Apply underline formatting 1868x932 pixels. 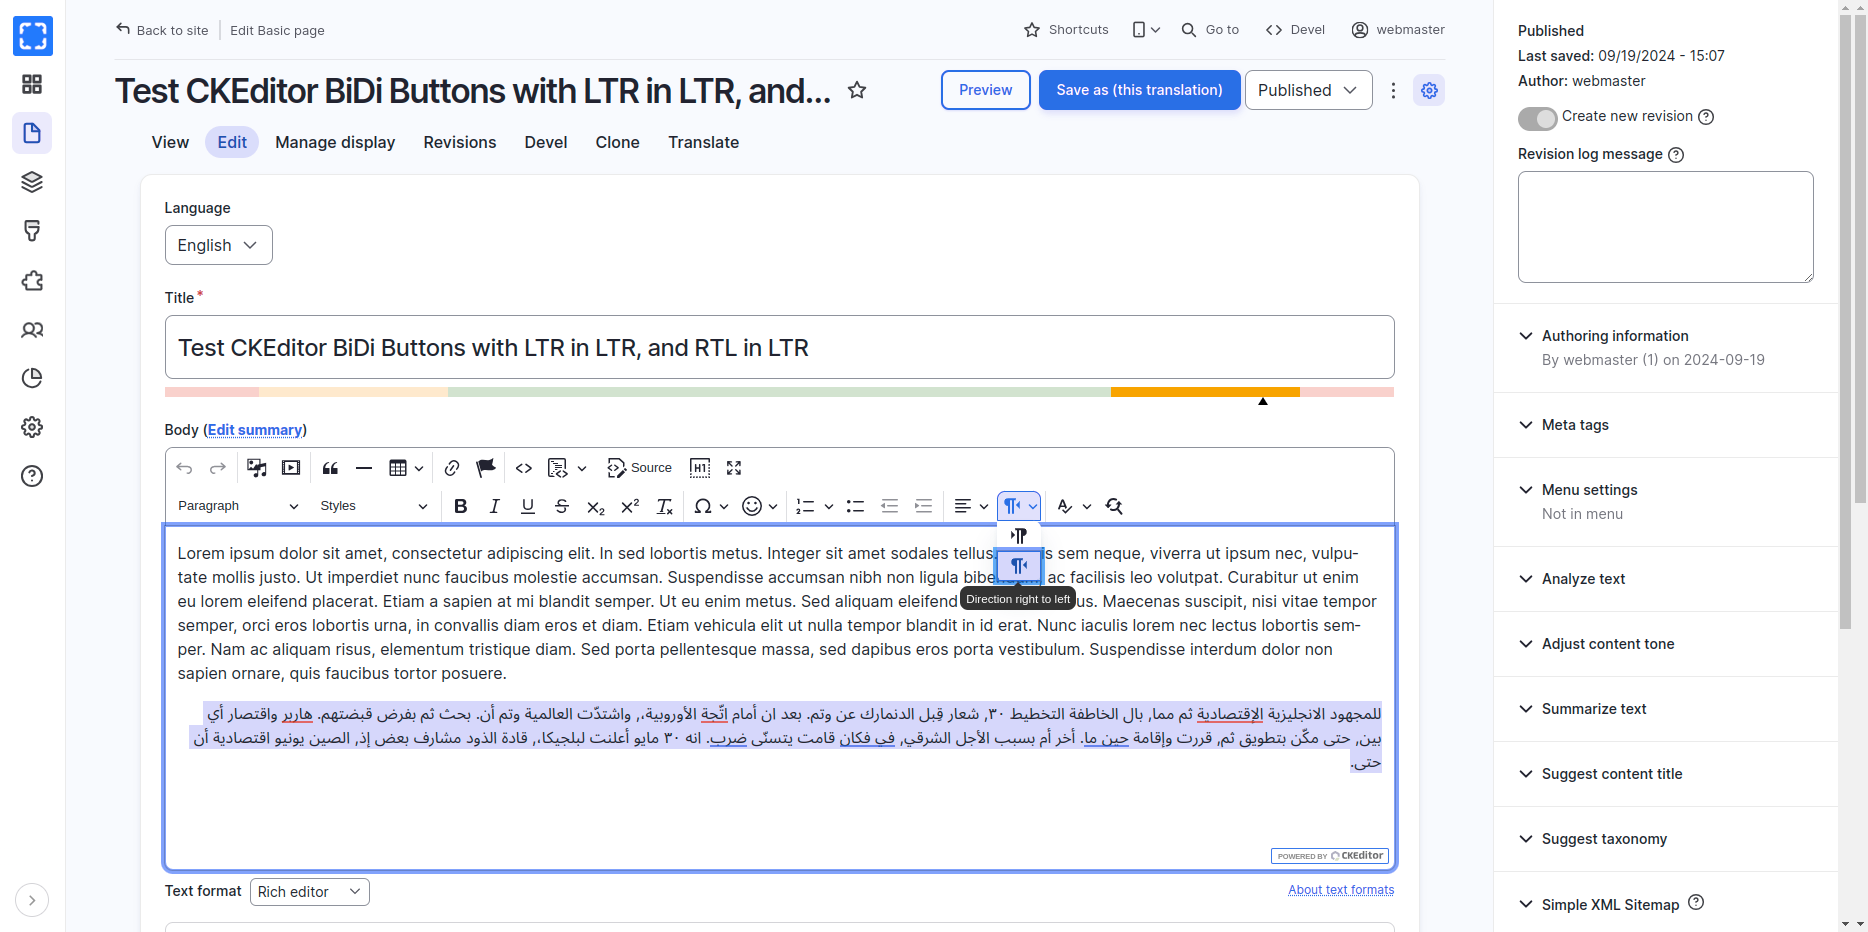[x=528, y=506]
